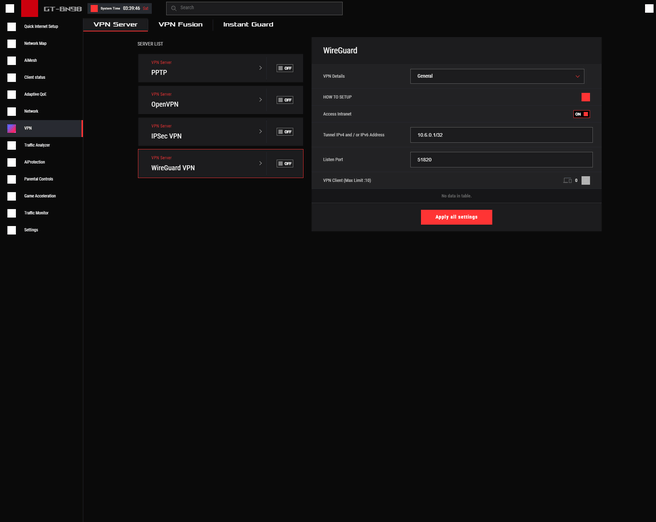Click the red HOW TO SETUP icon

(x=585, y=97)
